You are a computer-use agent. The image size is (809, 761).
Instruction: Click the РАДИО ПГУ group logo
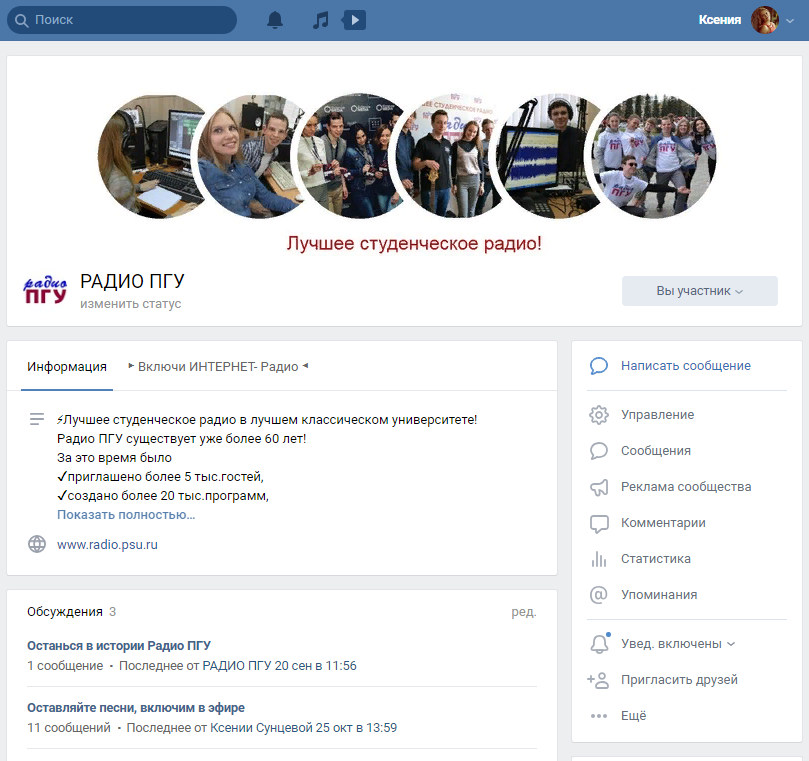point(45,290)
